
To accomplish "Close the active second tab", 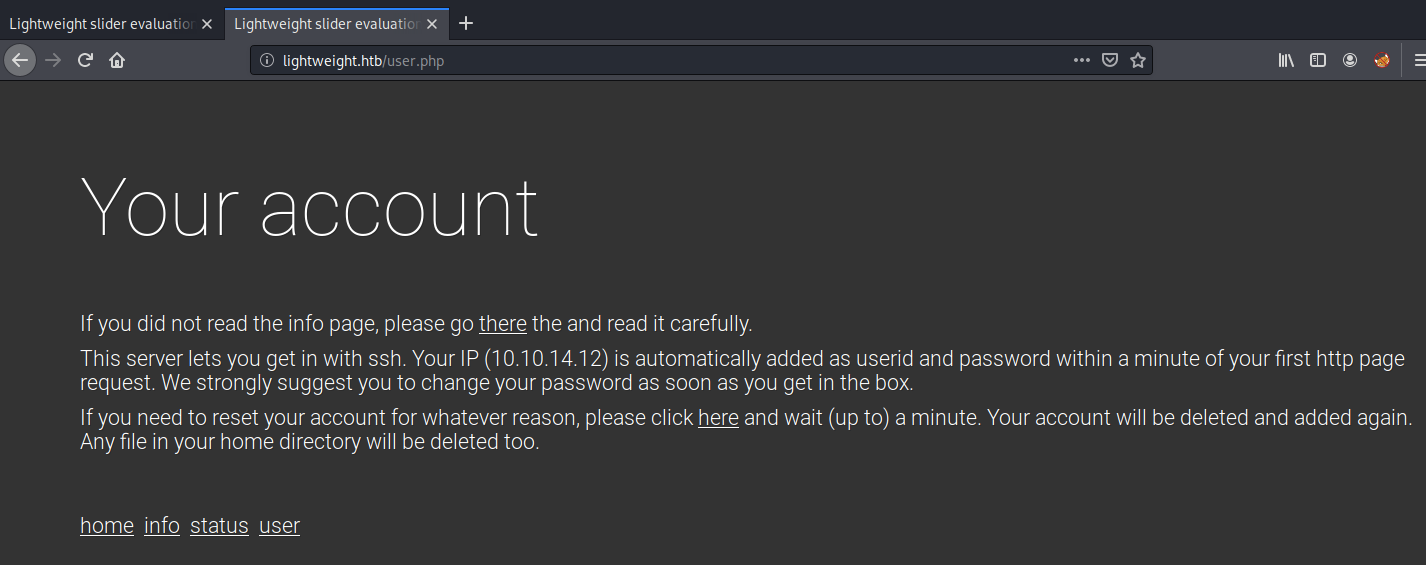I will [x=432, y=24].
